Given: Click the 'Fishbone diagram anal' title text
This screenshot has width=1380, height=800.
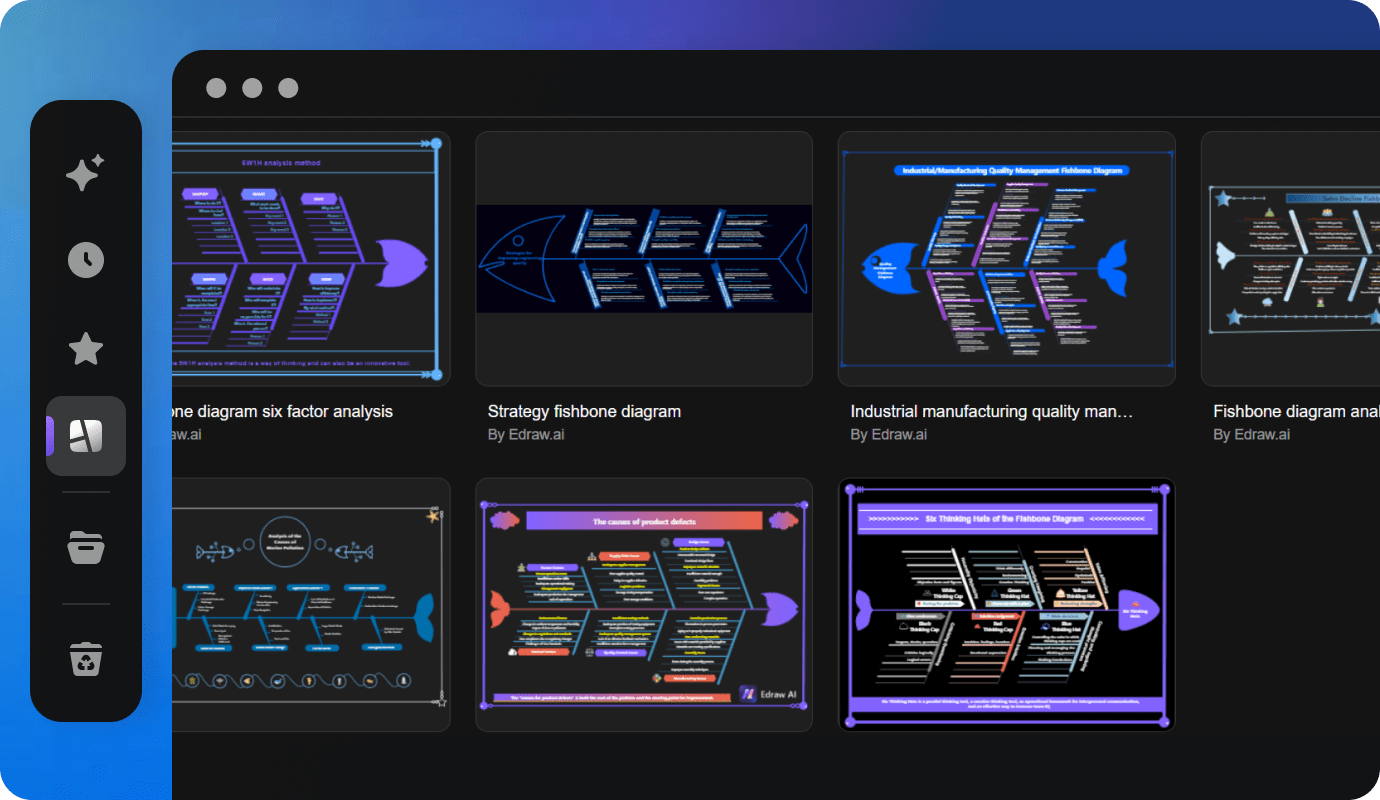Looking at the screenshot, I should pos(1296,411).
